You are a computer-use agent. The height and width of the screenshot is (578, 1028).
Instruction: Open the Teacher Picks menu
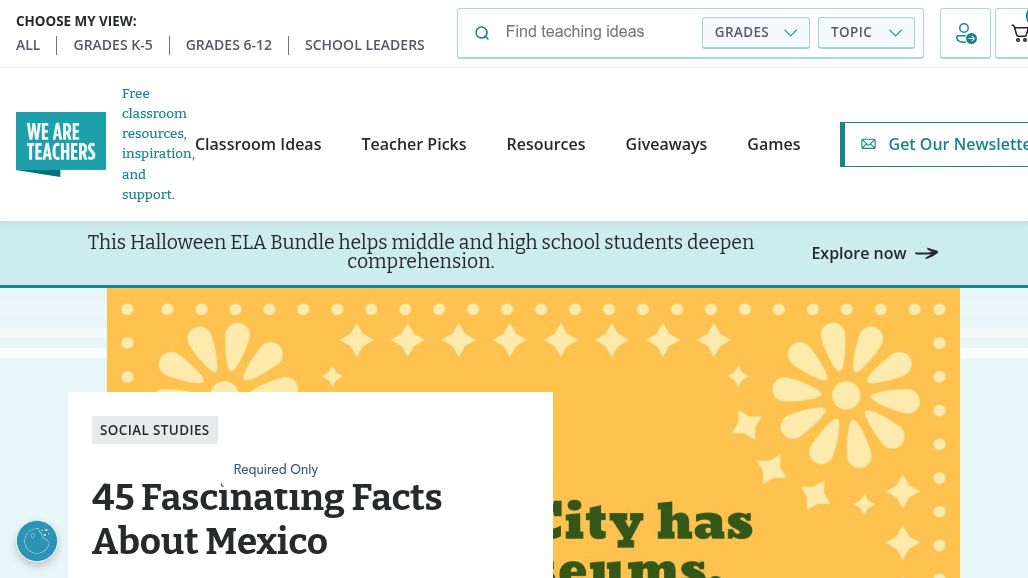coord(414,144)
